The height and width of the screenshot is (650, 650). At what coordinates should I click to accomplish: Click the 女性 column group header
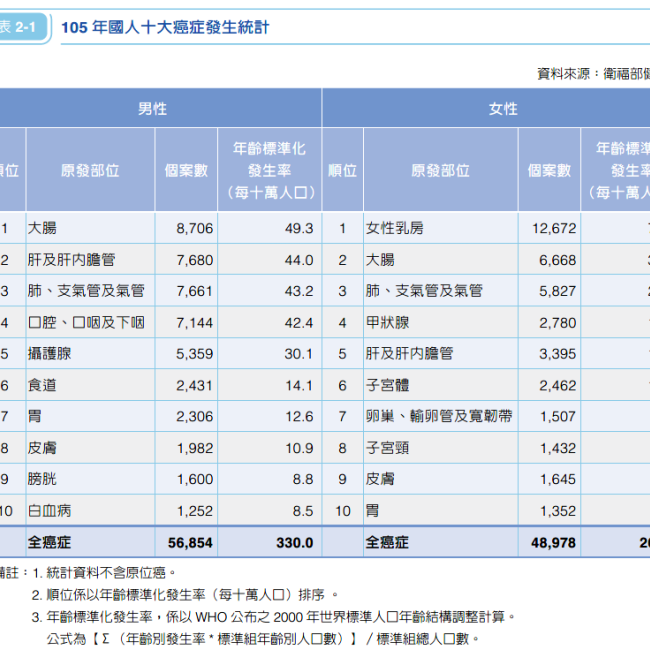click(503, 109)
